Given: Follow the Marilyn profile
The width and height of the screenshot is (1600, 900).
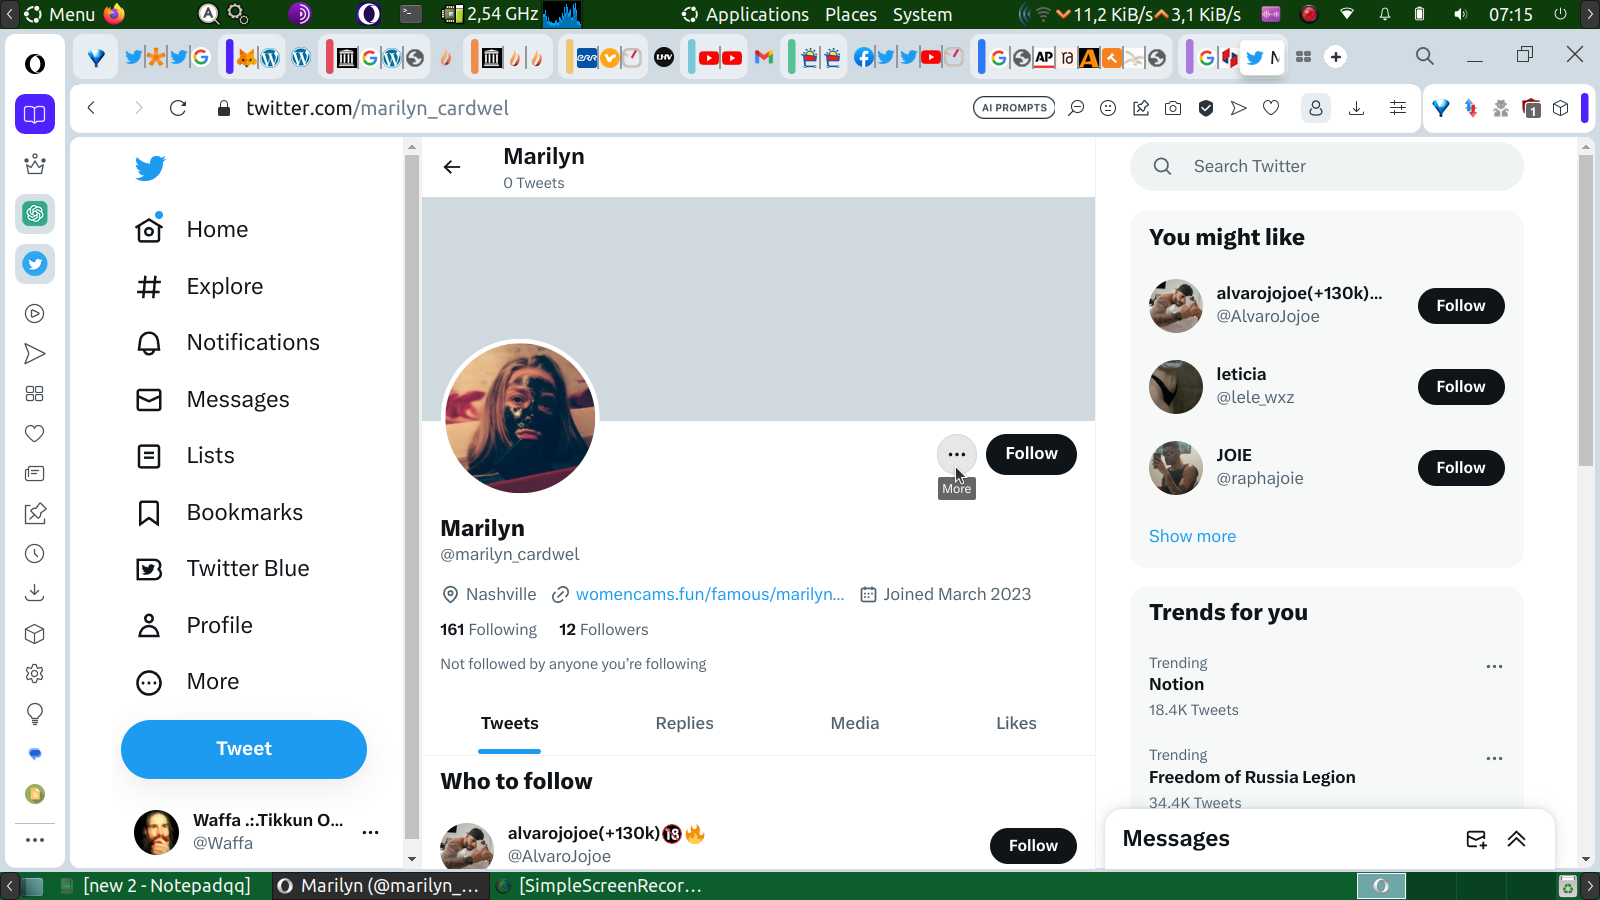Looking at the screenshot, I should pyautogui.click(x=1031, y=454).
